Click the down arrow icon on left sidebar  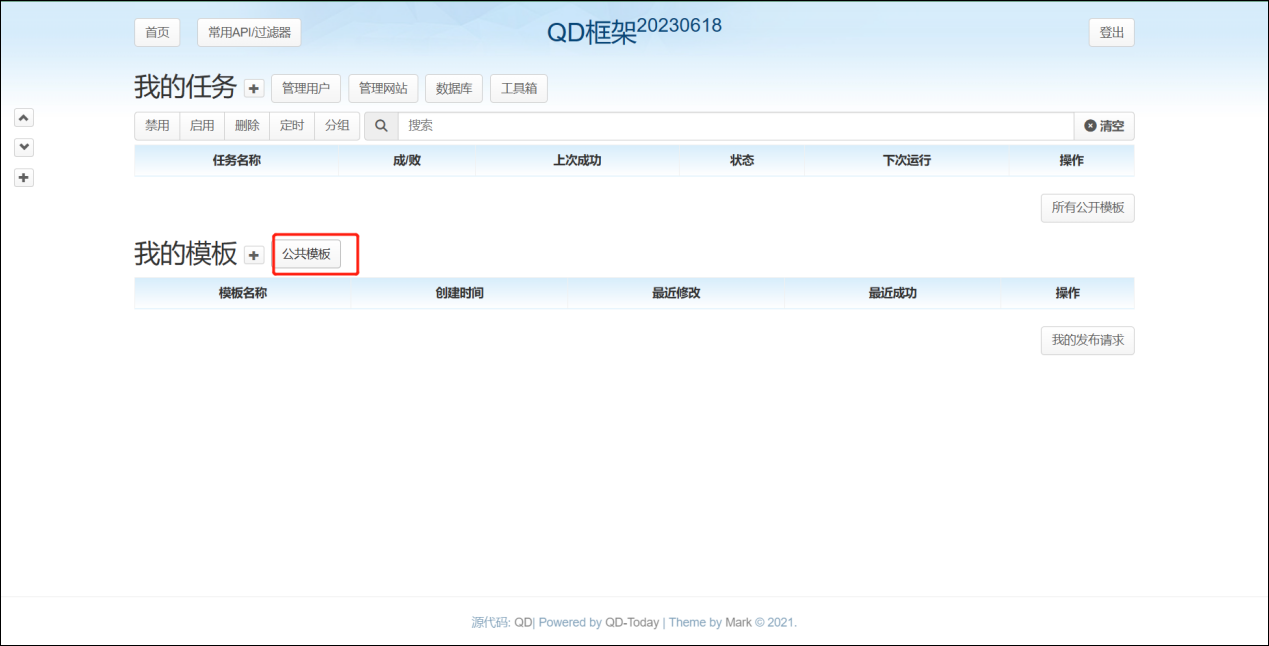pyautogui.click(x=25, y=147)
